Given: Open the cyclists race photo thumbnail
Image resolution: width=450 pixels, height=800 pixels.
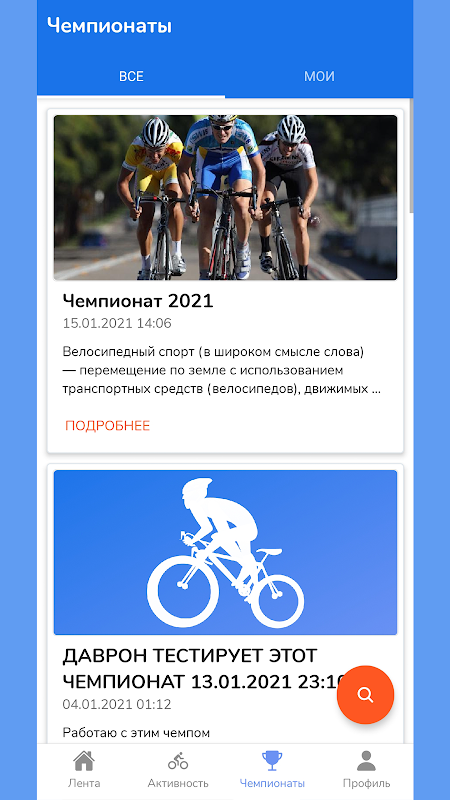Looking at the screenshot, I should coord(225,197).
